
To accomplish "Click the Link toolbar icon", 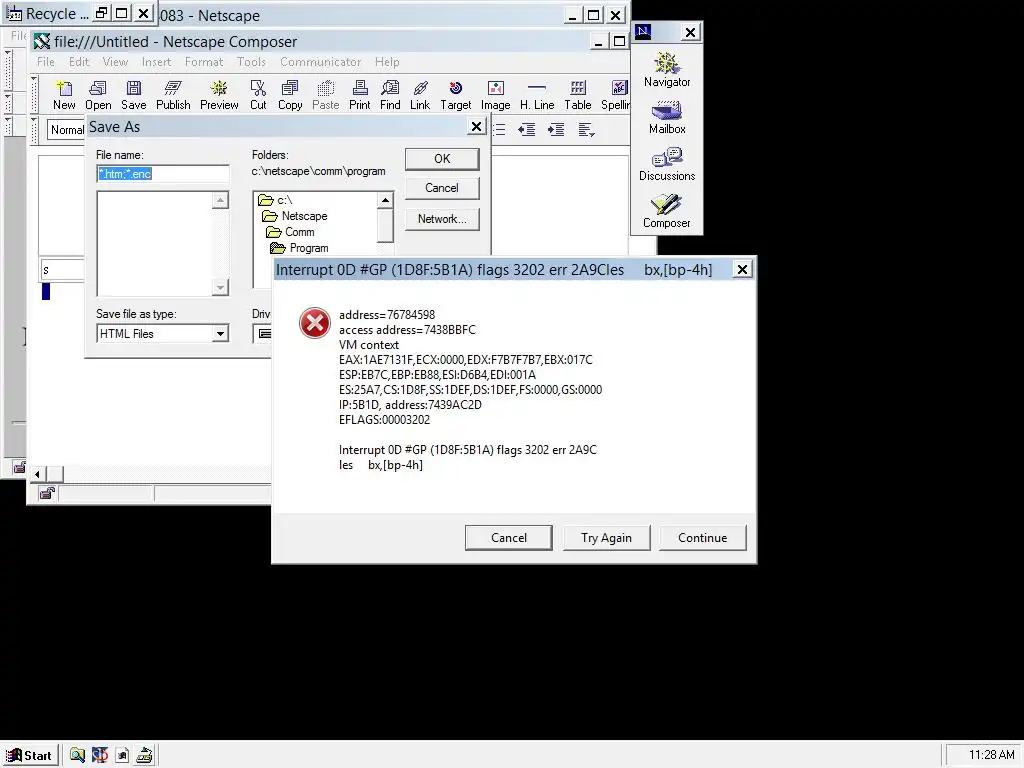I will (x=420, y=95).
